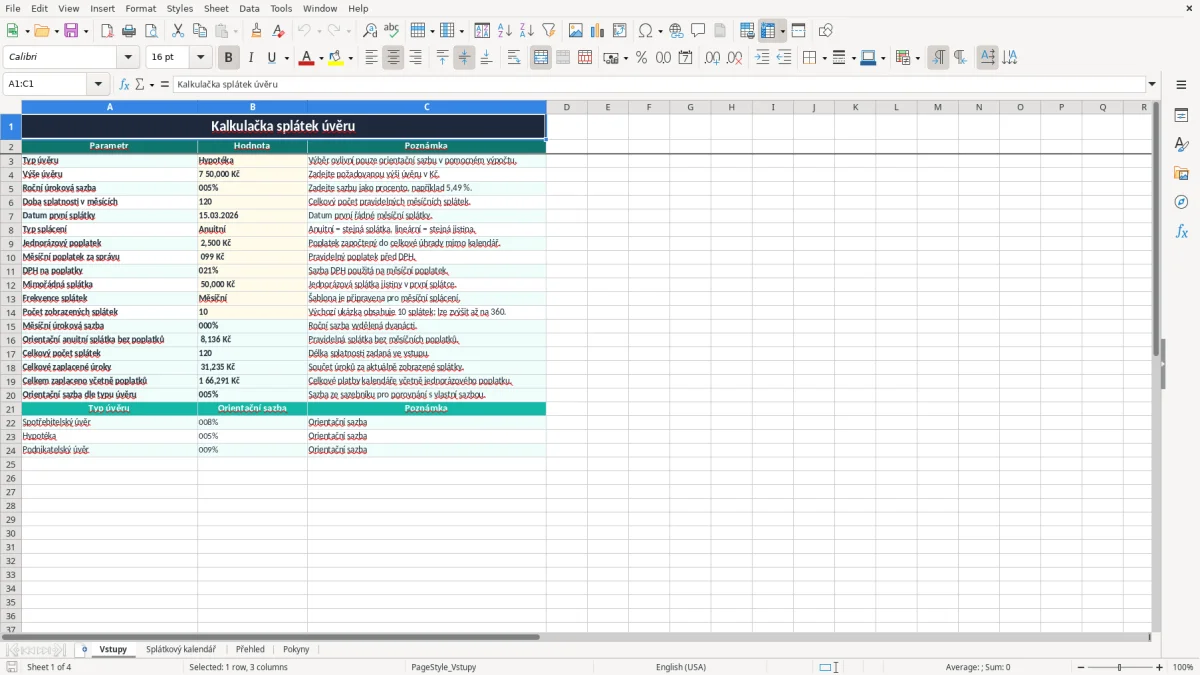This screenshot has height=675, width=1200.
Task: Open the Format menu
Action: [x=140, y=8]
